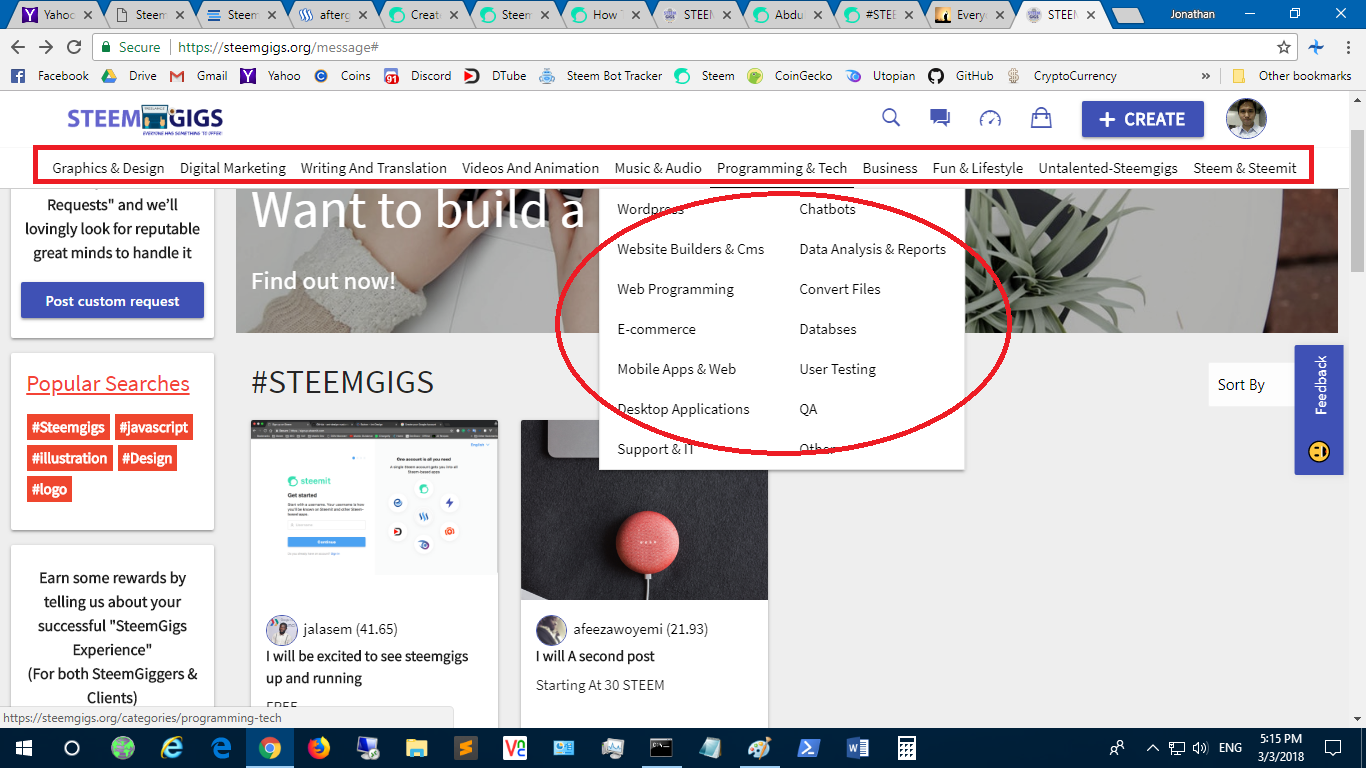Viewport: 1366px width, 768px height.
Task: Open the dashboard gauge icon in header
Action: [990, 118]
